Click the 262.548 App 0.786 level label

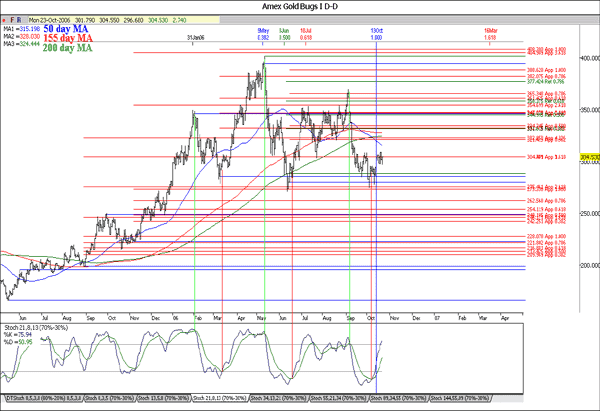tap(546, 201)
